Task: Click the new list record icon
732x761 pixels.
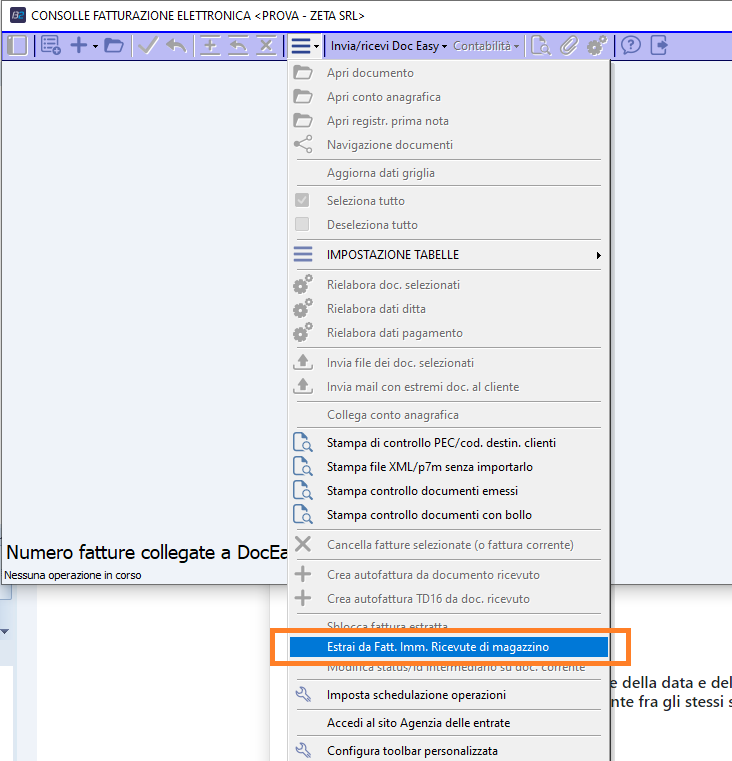Action: 50,46
